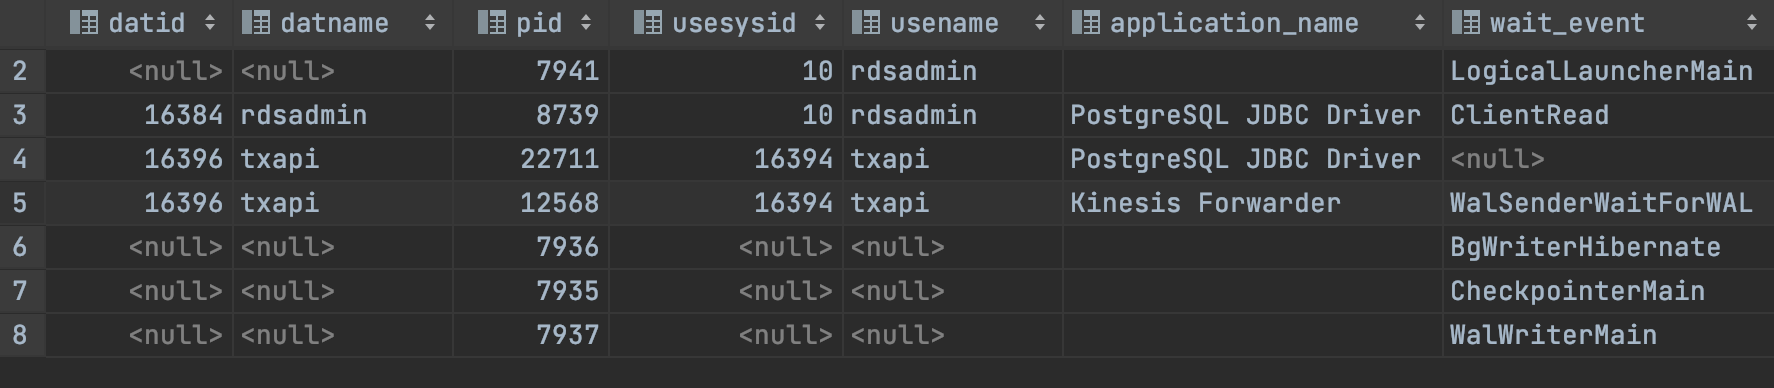Click the application_name column table icon
1774x388 pixels.
click(1086, 23)
